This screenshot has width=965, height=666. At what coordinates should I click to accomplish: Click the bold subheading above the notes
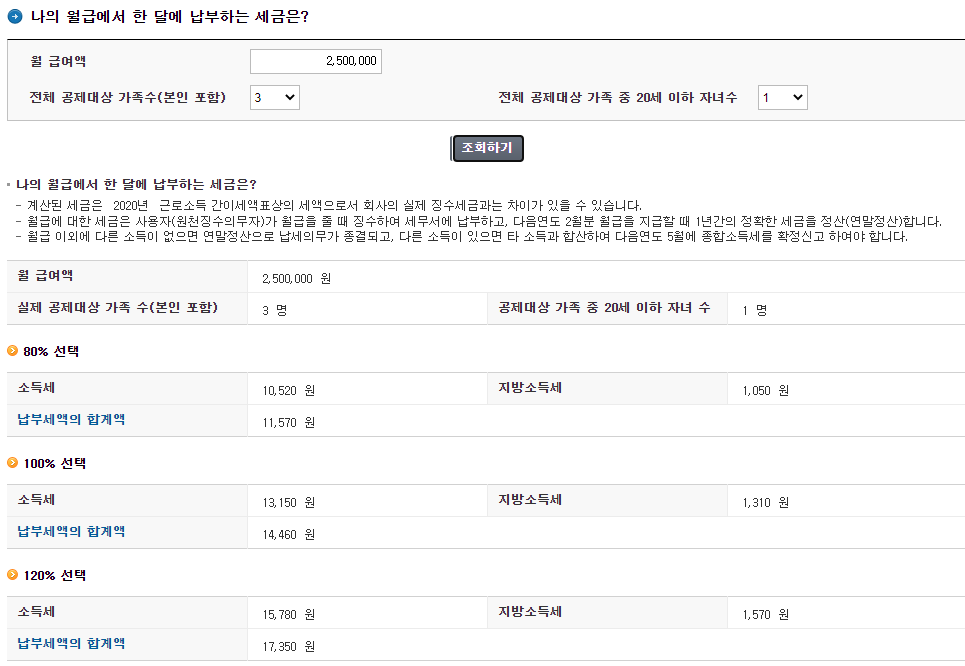click(x=136, y=185)
